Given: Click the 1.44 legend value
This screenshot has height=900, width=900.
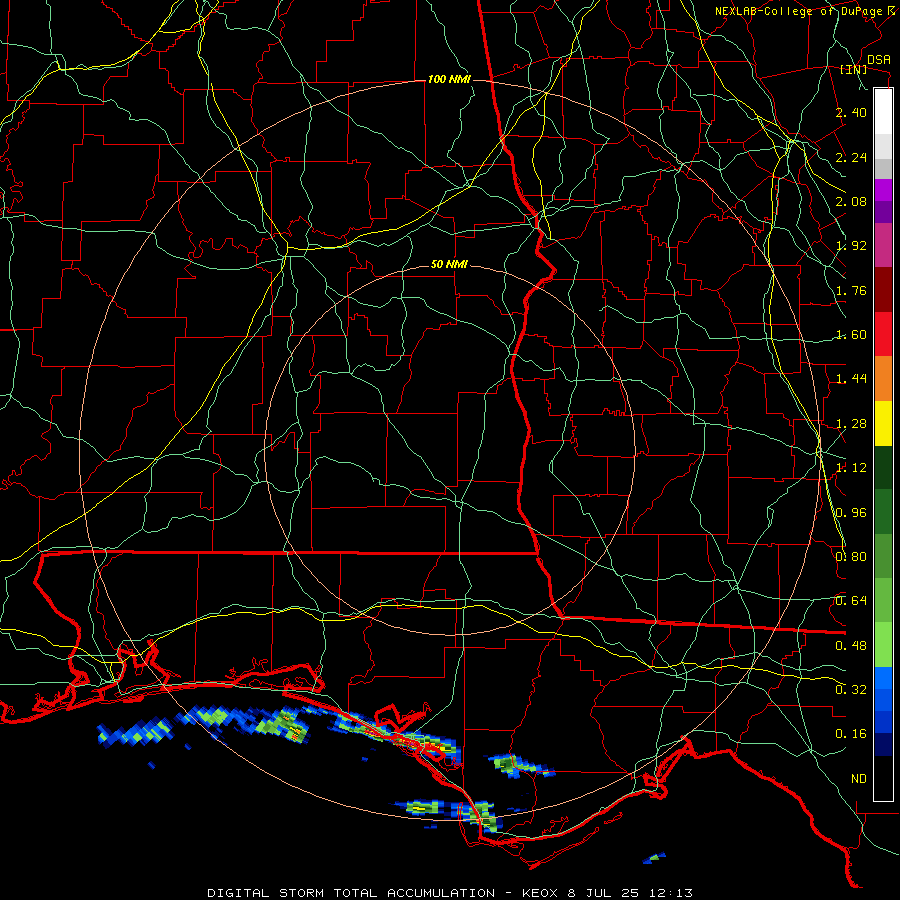Looking at the screenshot, I should pyautogui.click(x=851, y=379).
